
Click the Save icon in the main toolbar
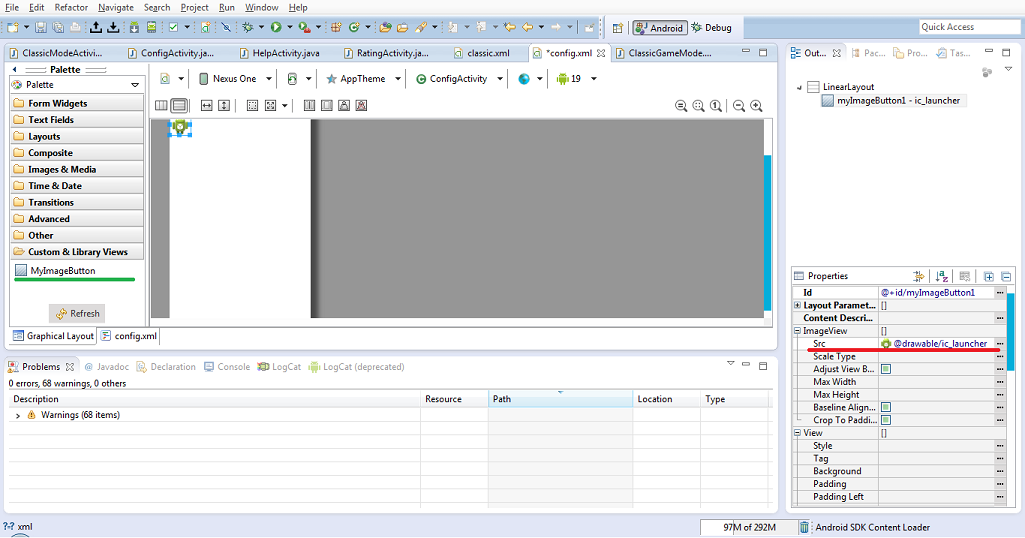[x=41, y=27]
